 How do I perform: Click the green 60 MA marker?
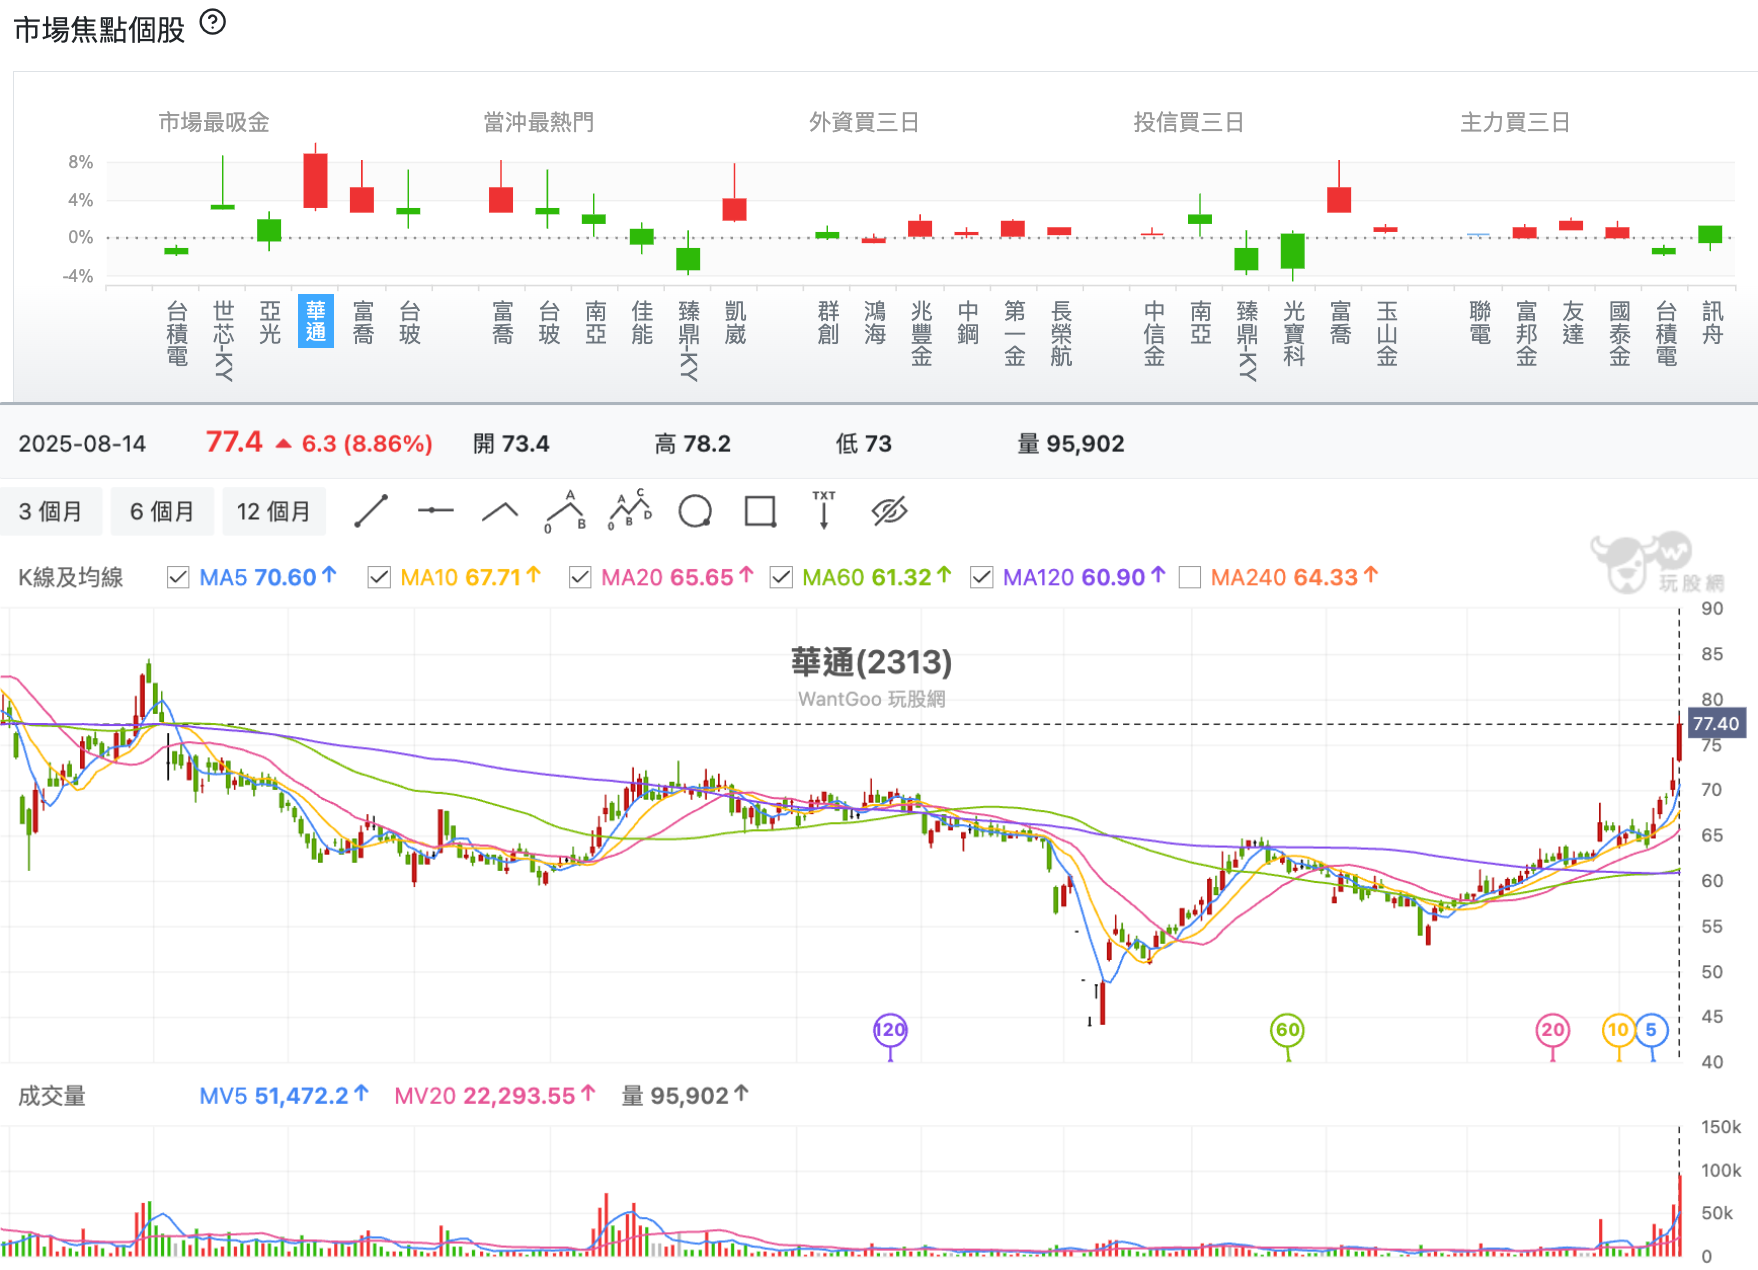pyautogui.click(x=1288, y=1030)
